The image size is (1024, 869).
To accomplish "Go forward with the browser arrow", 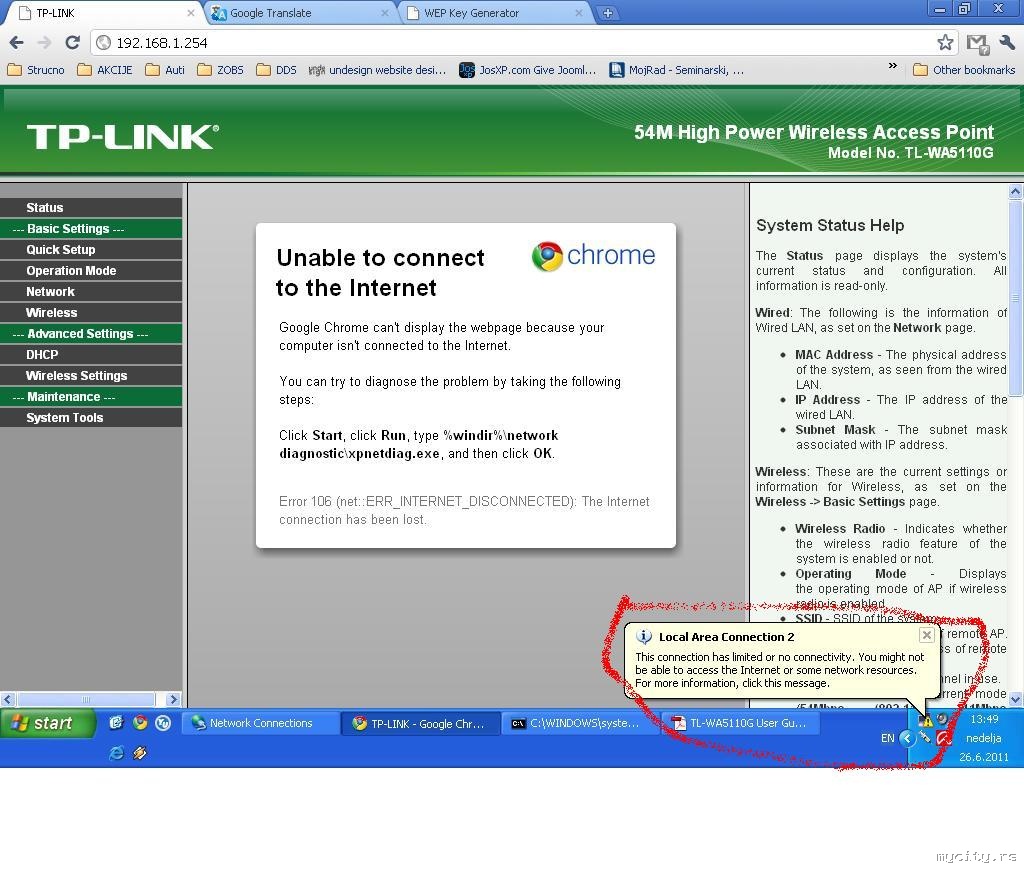I will tap(44, 42).
